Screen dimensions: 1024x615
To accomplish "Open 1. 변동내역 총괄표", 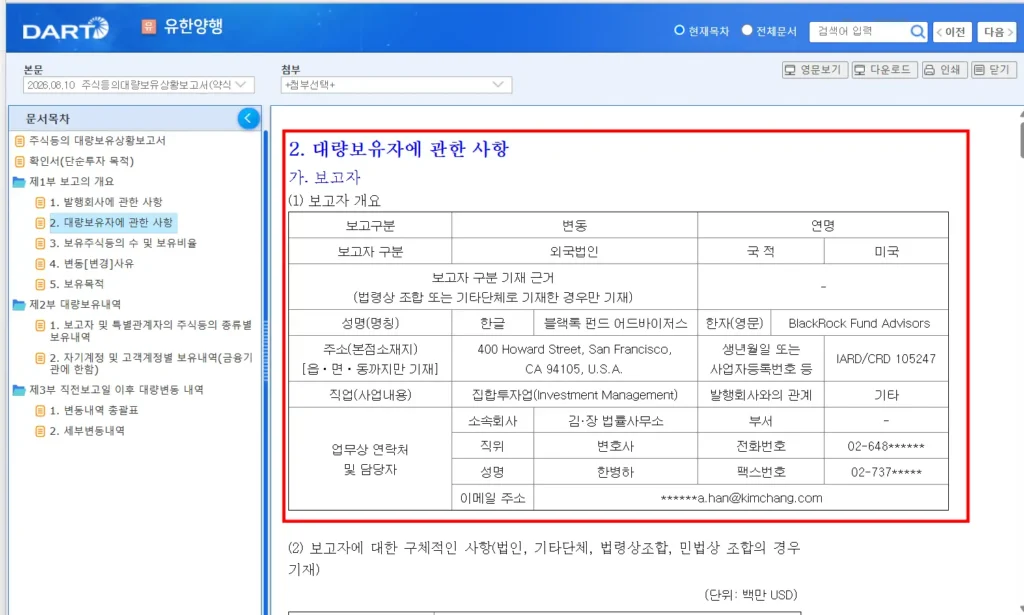I will click(94, 410).
